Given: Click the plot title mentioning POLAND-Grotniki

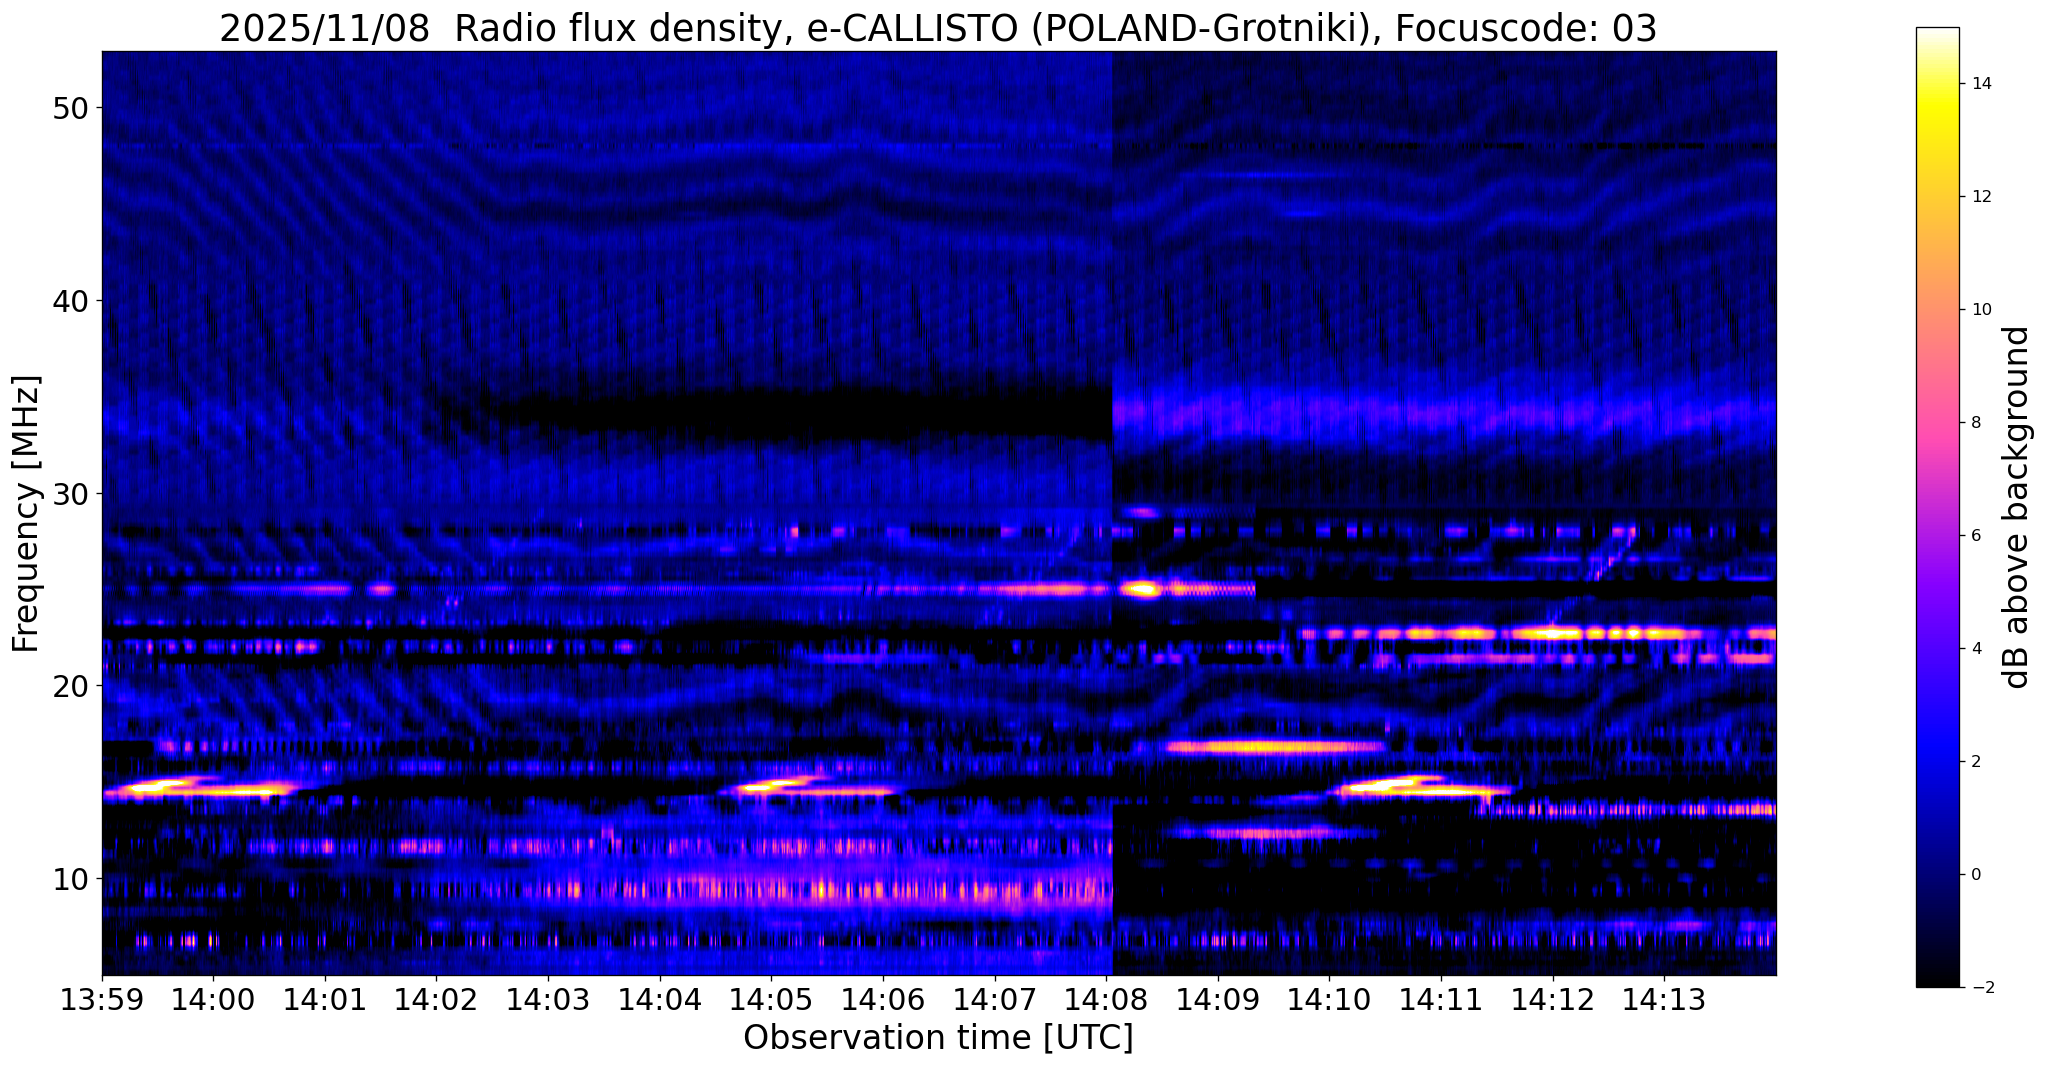Looking at the screenshot, I should [938, 28].
